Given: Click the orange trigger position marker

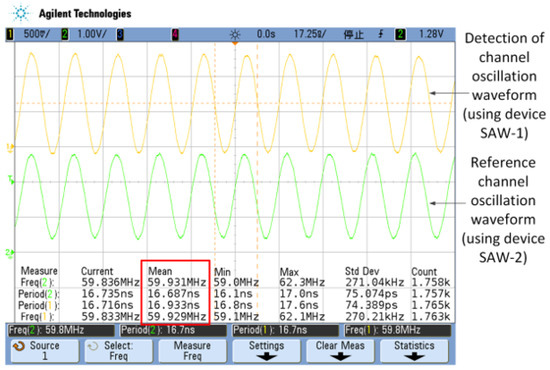Looking at the screenshot, I should coord(235,43).
